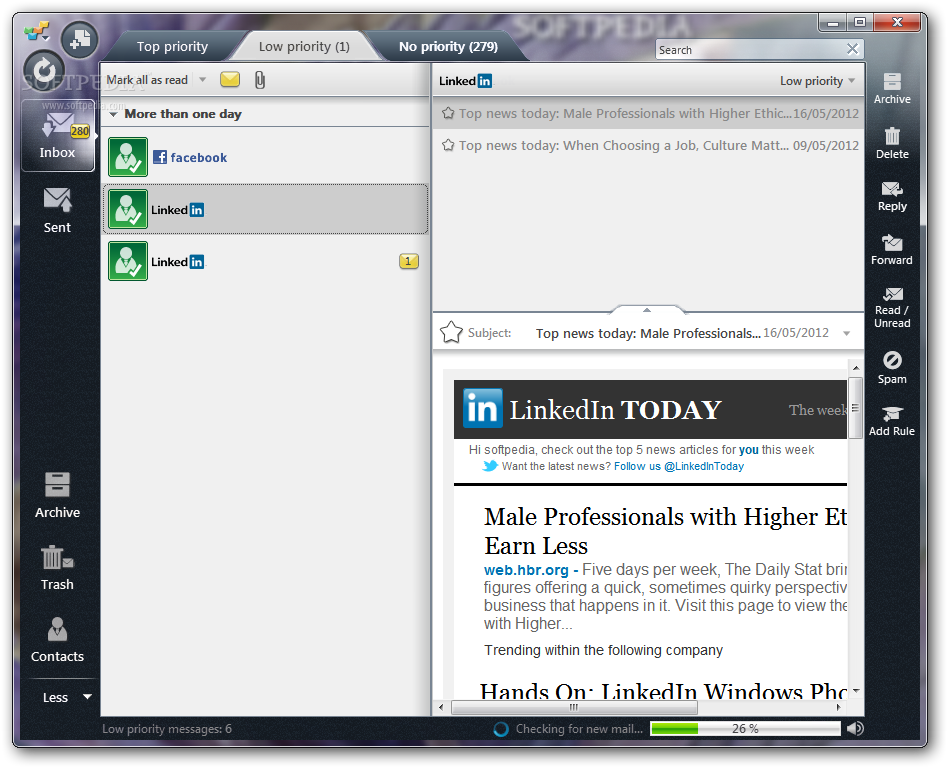The height and width of the screenshot is (768, 948).
Task: Select facebook sender row
Action: pyautogui.click(x=265, y=157)
